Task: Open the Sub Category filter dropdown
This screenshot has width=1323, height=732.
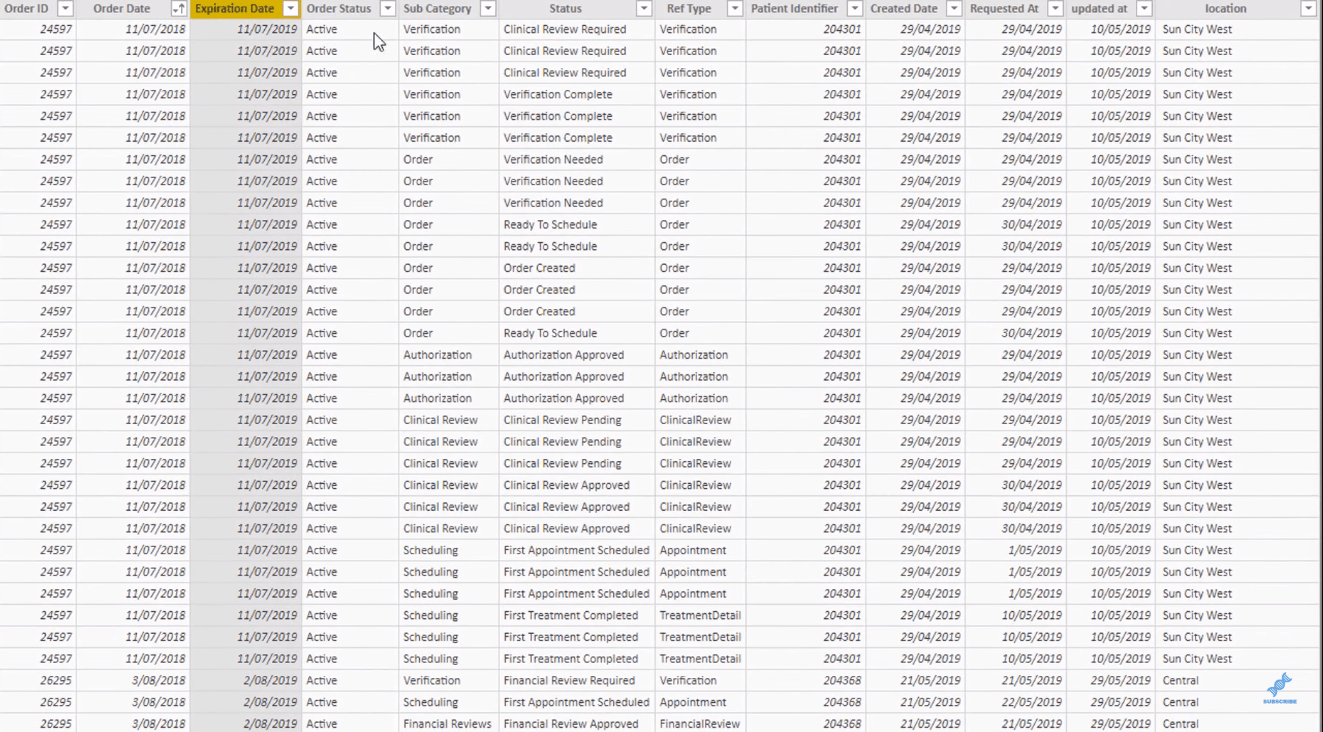Action: point(488,9)
